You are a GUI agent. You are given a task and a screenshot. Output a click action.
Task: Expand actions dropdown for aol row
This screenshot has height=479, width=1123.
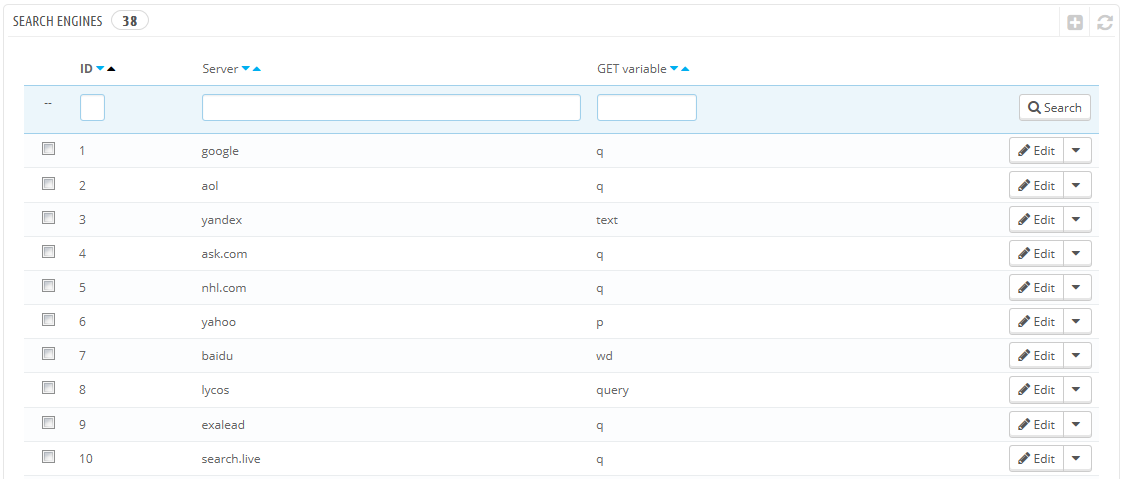1076,185
